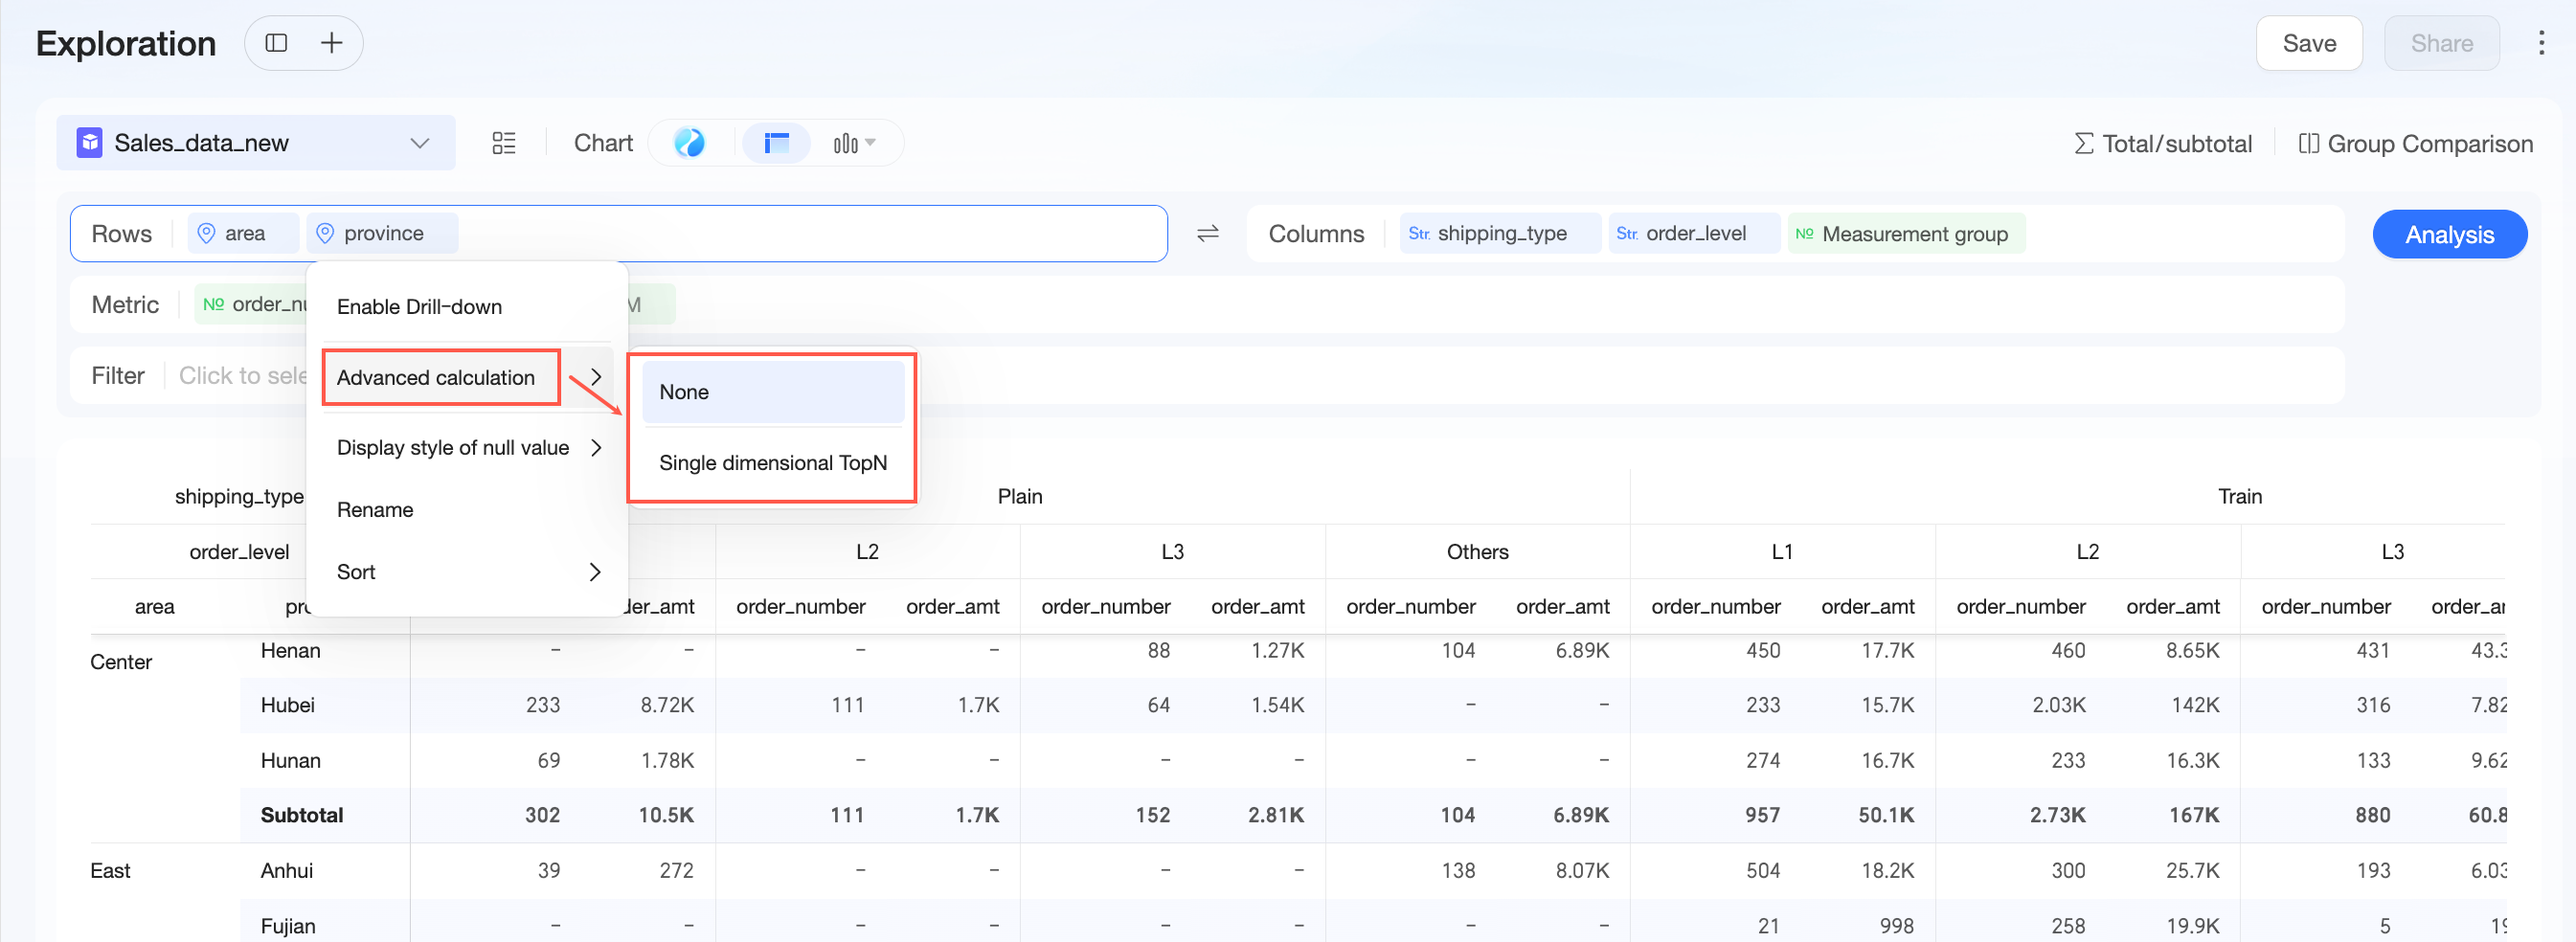The width and height of the screenshot is (2576, 942).
Task: Click the Train shipping type header
Action: [2238, 496]
